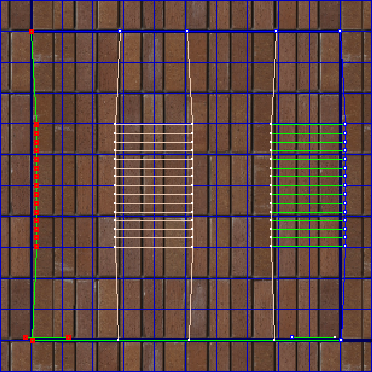
Task: Select the red vertex right of bottom-left corner
Action: tap(68, 338)
